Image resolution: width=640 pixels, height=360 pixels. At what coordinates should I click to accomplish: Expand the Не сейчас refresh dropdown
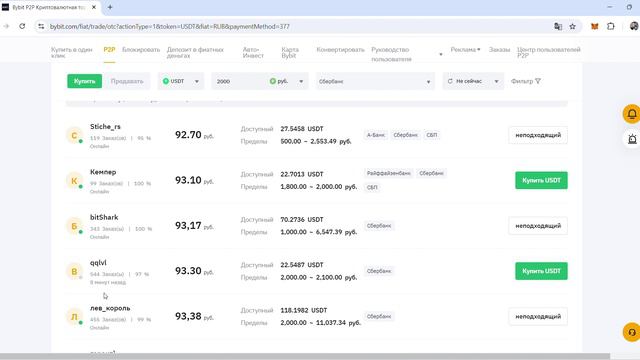pos(496,81)
